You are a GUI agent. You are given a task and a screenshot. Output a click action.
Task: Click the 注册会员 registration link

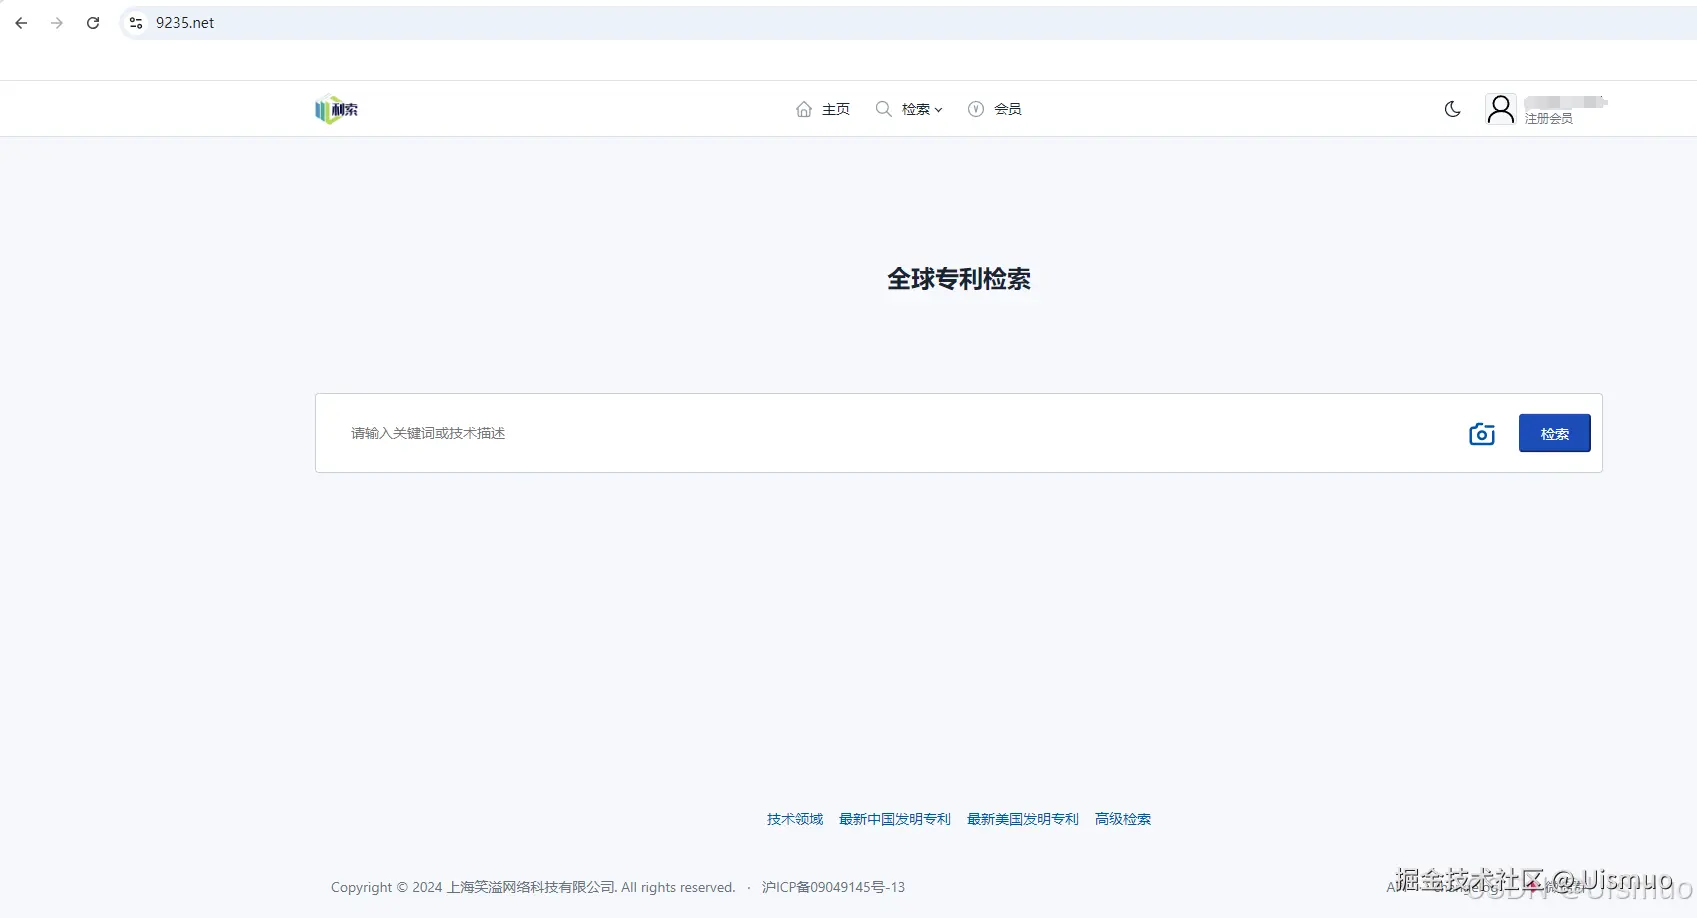[x=1548, y=116]
